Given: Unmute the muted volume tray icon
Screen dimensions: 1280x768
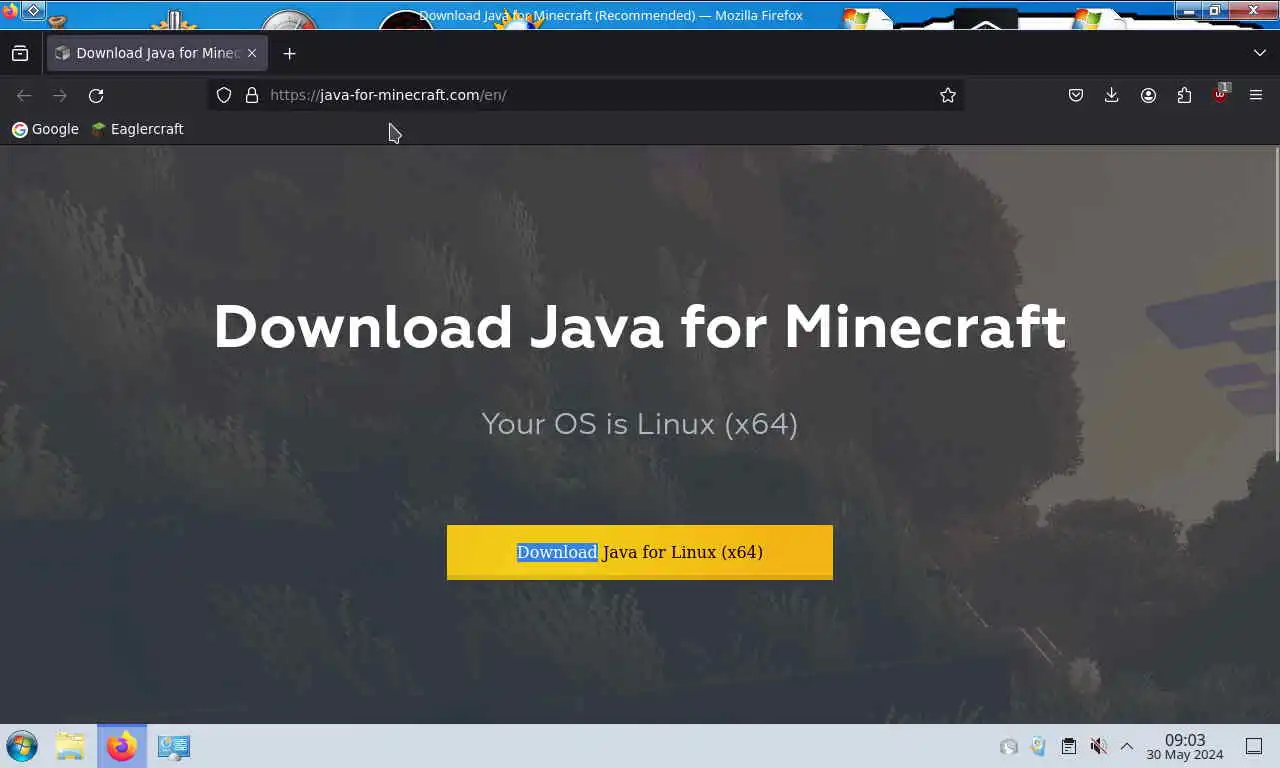Looking at the screenshot, I should [x=1098, y=746].
